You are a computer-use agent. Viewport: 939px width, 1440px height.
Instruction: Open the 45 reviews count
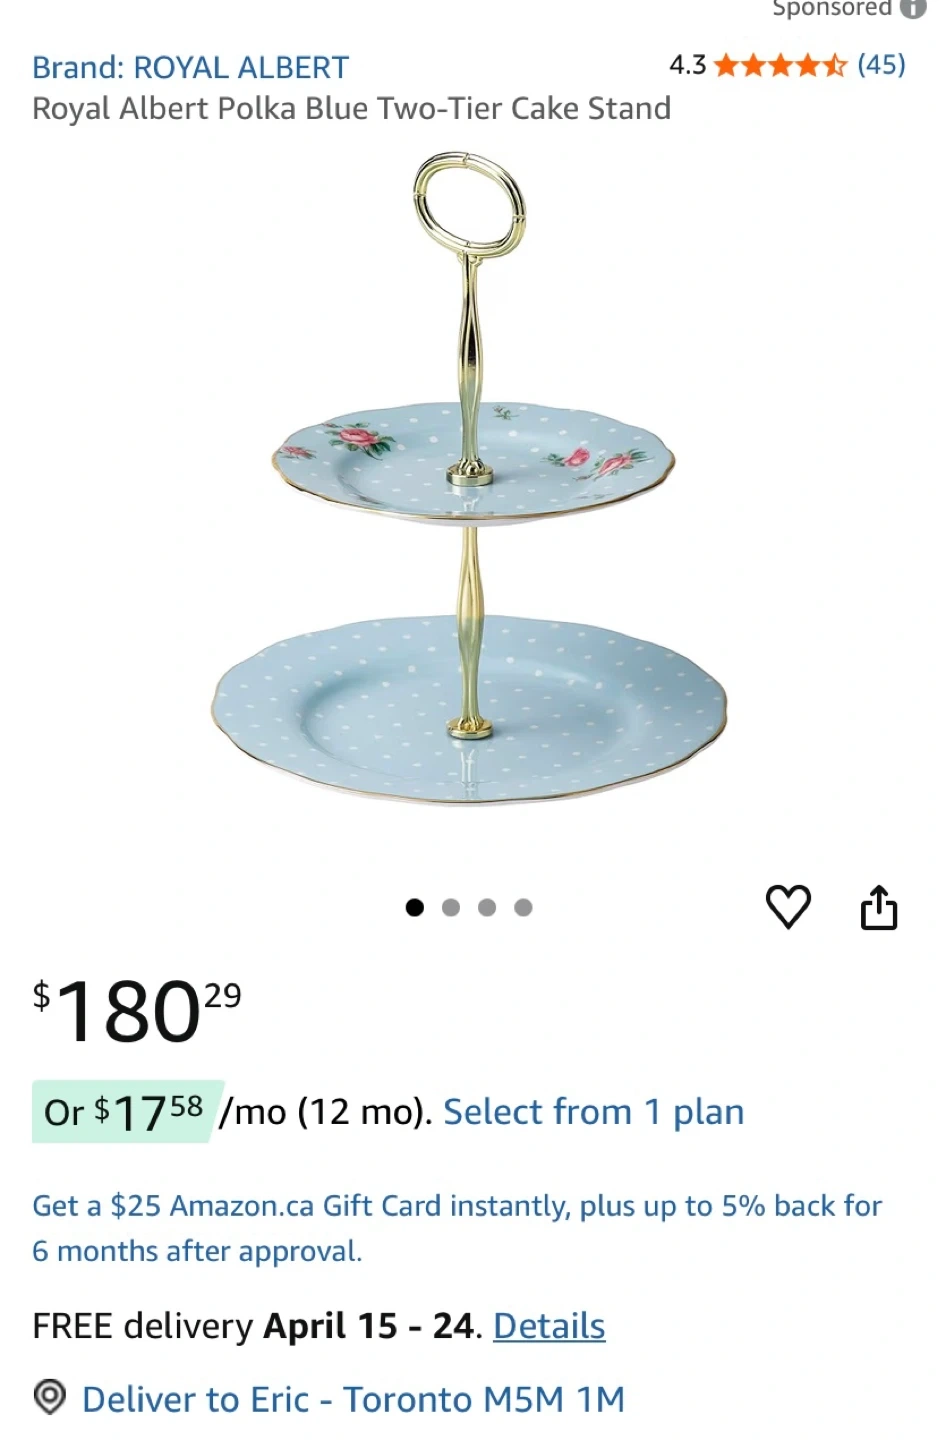(881, 66)
